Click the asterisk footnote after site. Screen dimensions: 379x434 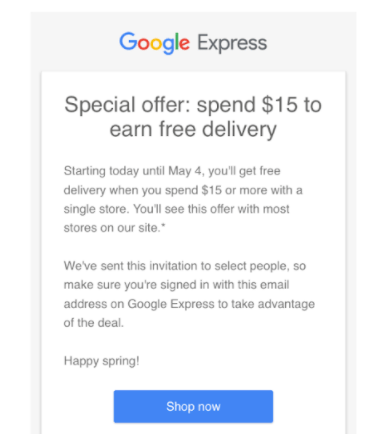coord(163,226)
